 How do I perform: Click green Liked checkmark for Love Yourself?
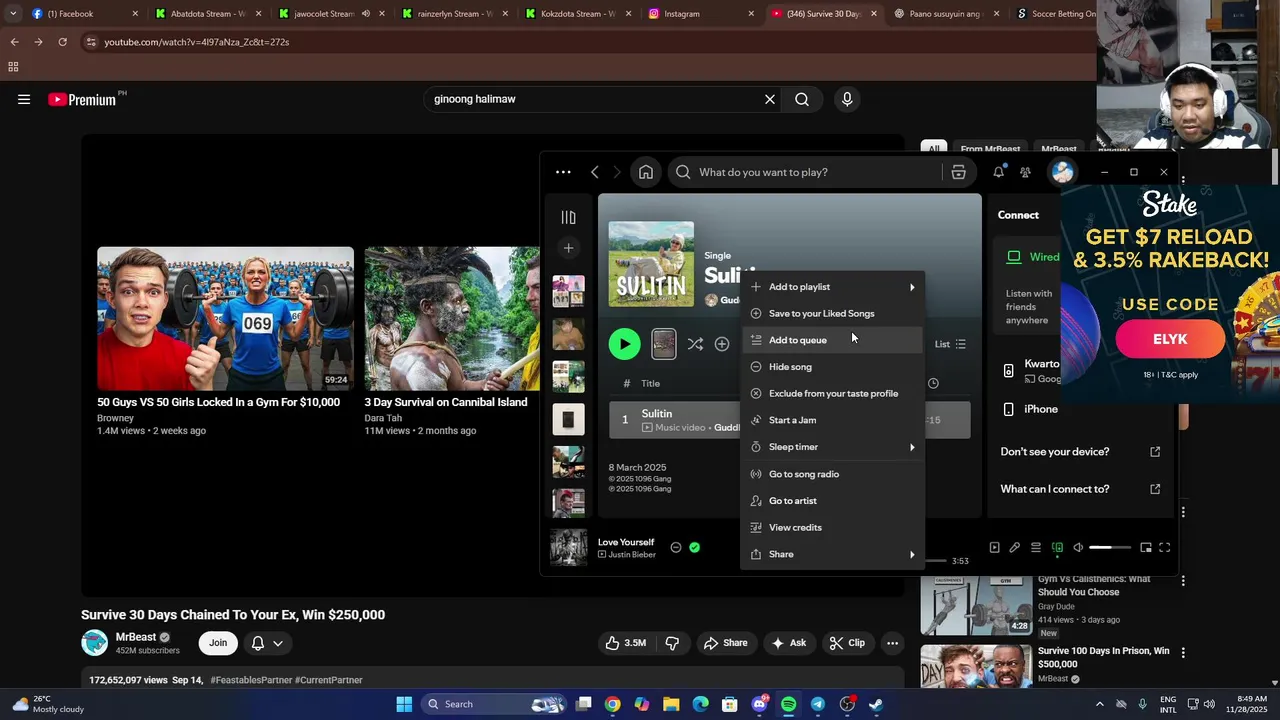click(x=695, y=547)
